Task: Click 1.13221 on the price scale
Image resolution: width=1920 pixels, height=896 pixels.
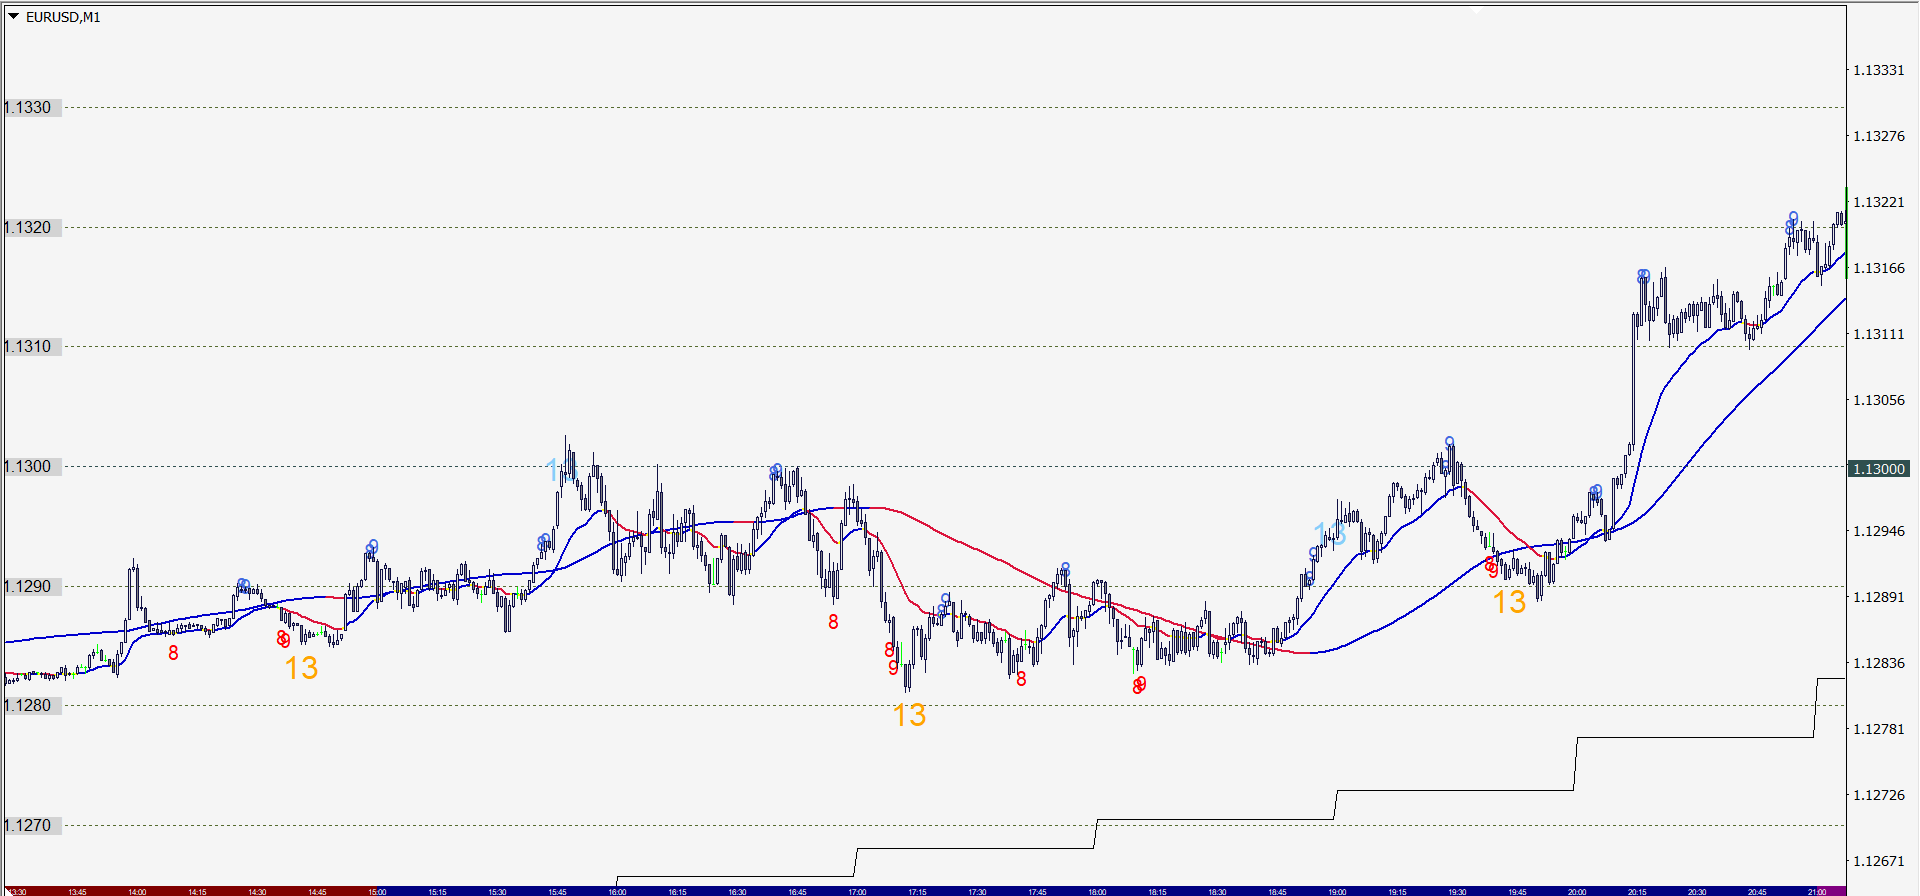Action: pos(1879,202)
